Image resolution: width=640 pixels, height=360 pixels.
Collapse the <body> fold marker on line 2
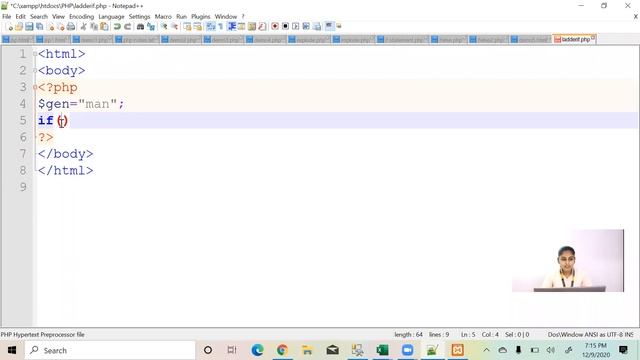(35, 70)
